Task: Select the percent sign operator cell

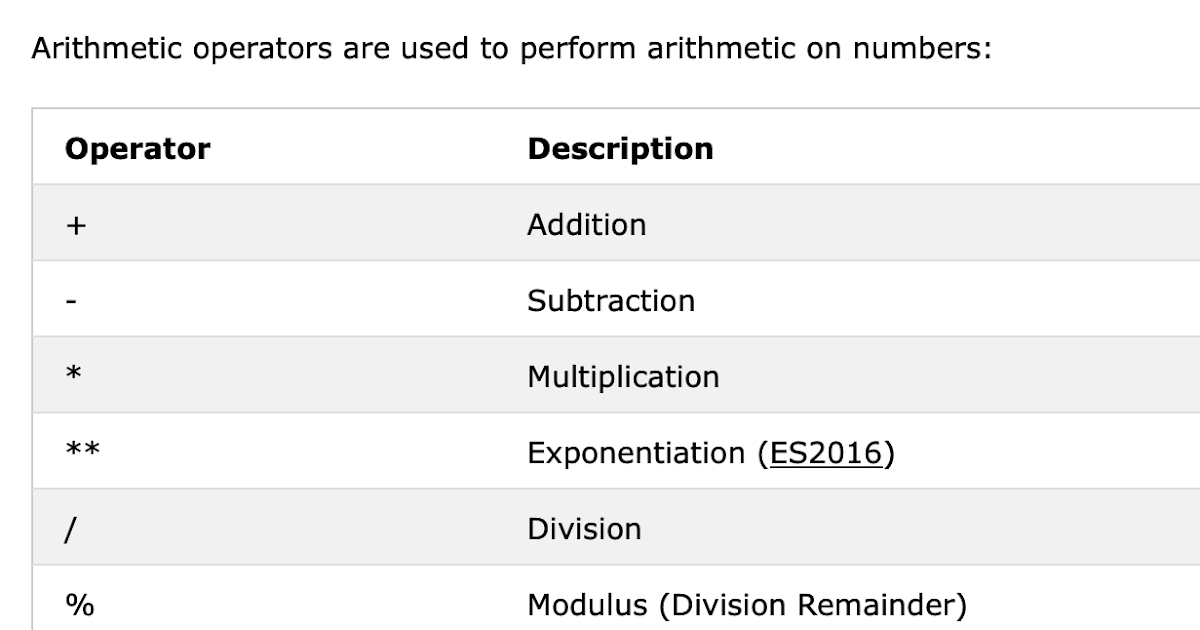Action: 78,606
